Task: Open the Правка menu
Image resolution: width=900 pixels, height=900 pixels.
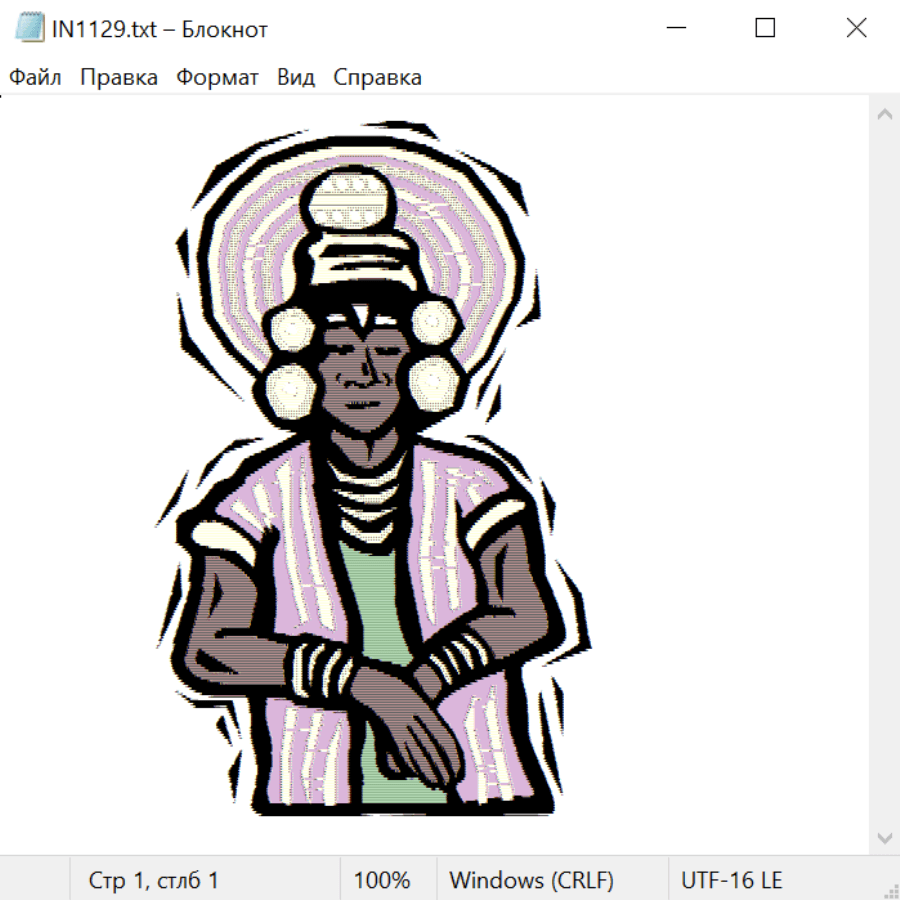Action: click(119, 78)
